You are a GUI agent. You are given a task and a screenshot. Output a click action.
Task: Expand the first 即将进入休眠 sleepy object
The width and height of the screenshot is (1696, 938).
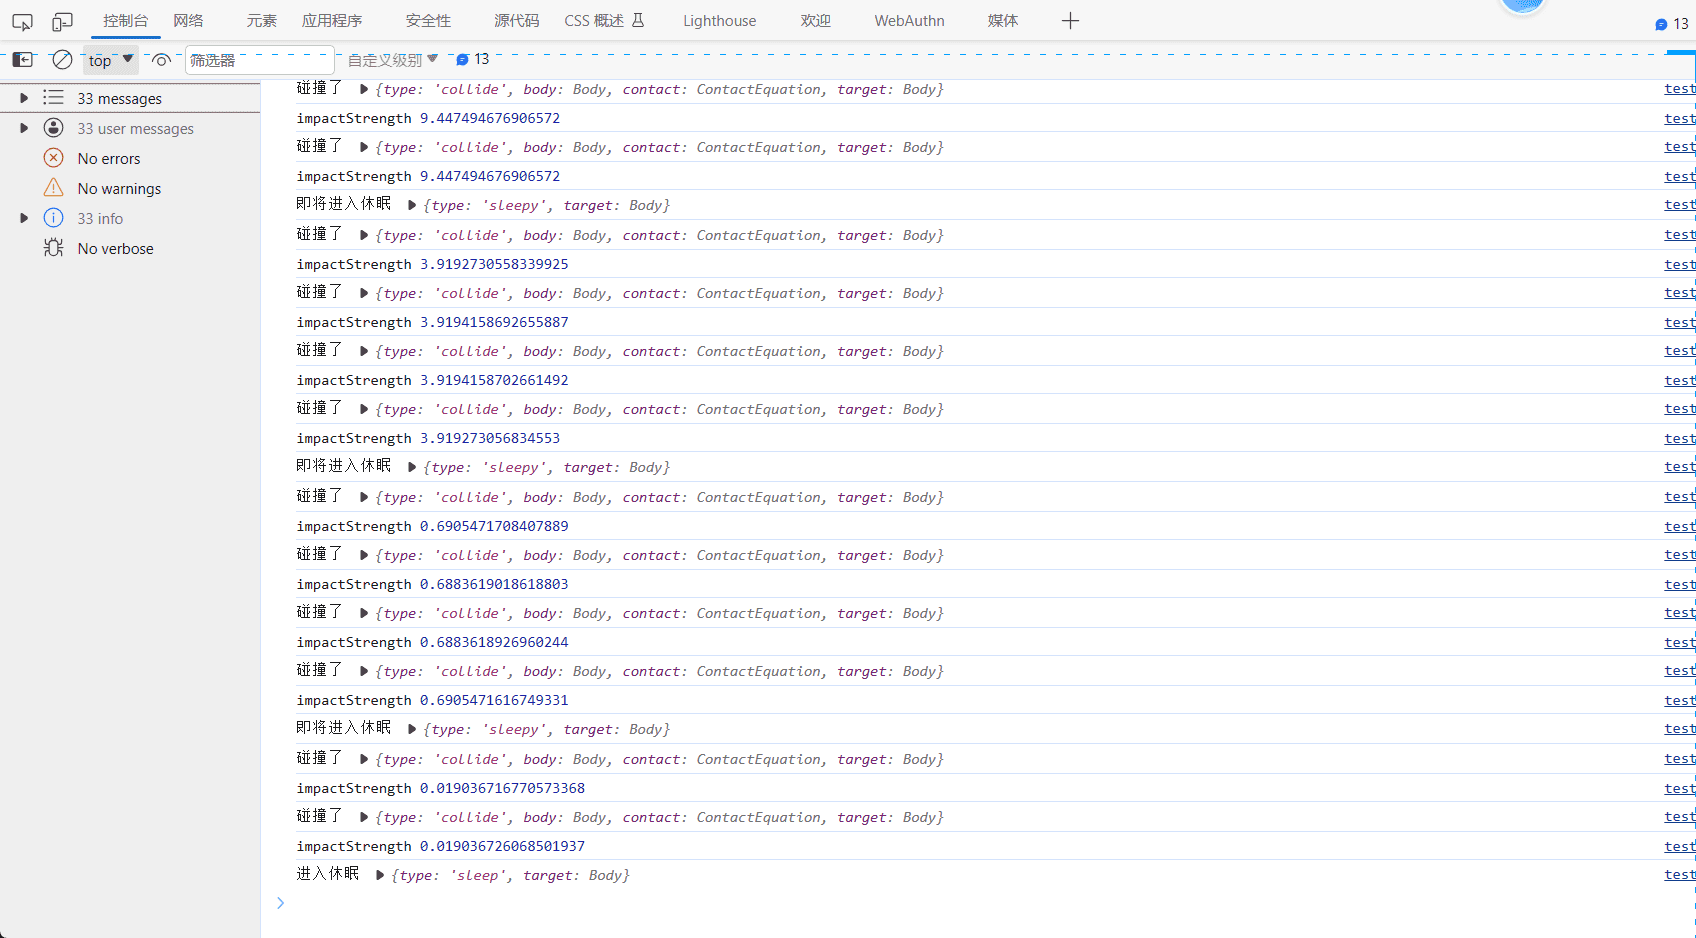coord(412,205)
